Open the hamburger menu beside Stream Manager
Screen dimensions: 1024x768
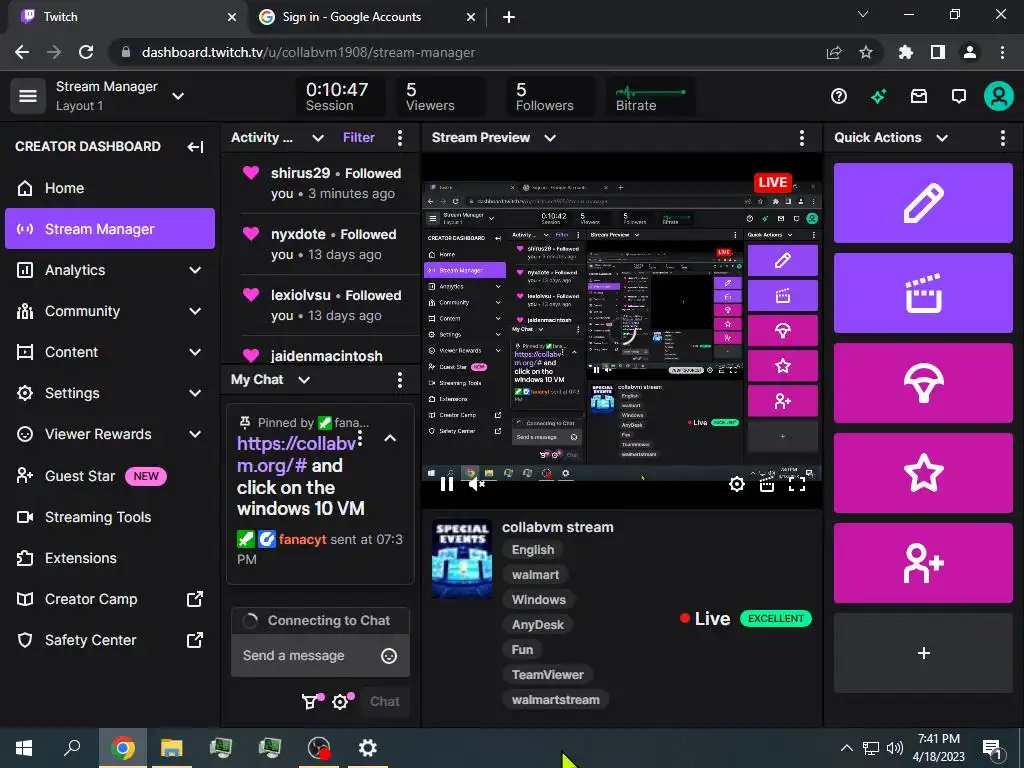click(27, 96)
